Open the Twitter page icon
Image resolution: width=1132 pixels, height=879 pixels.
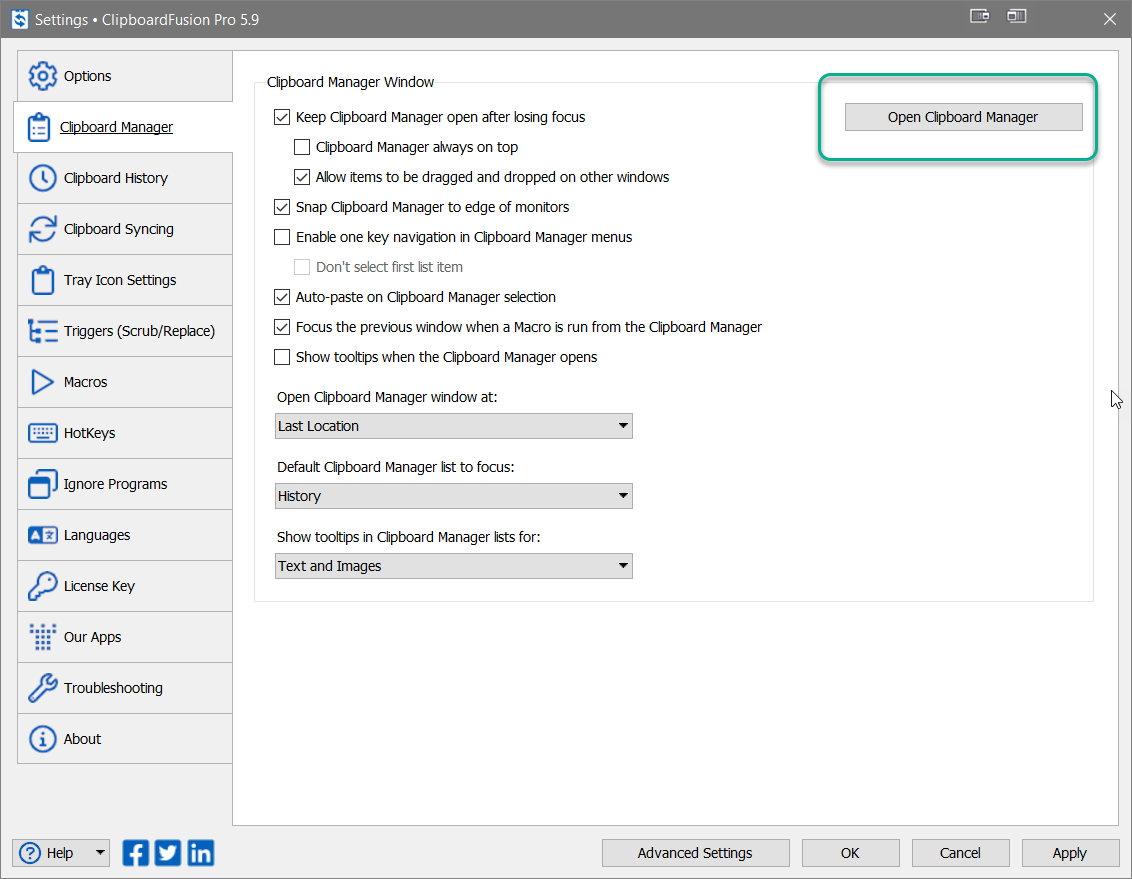pyautogui.click(x=168, y=853)
